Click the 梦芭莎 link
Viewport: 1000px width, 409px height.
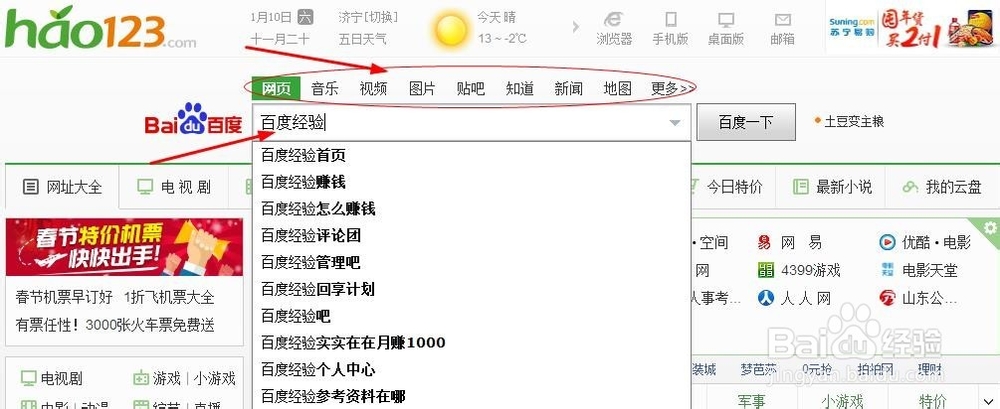758,369
